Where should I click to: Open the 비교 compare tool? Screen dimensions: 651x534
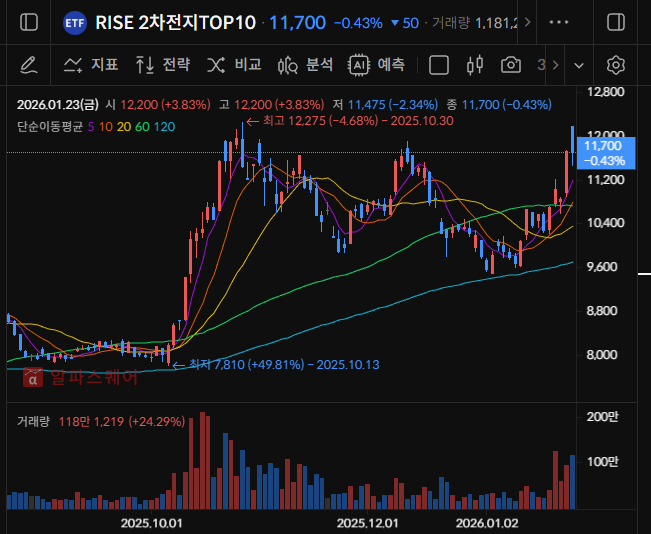tap(235, 65)
